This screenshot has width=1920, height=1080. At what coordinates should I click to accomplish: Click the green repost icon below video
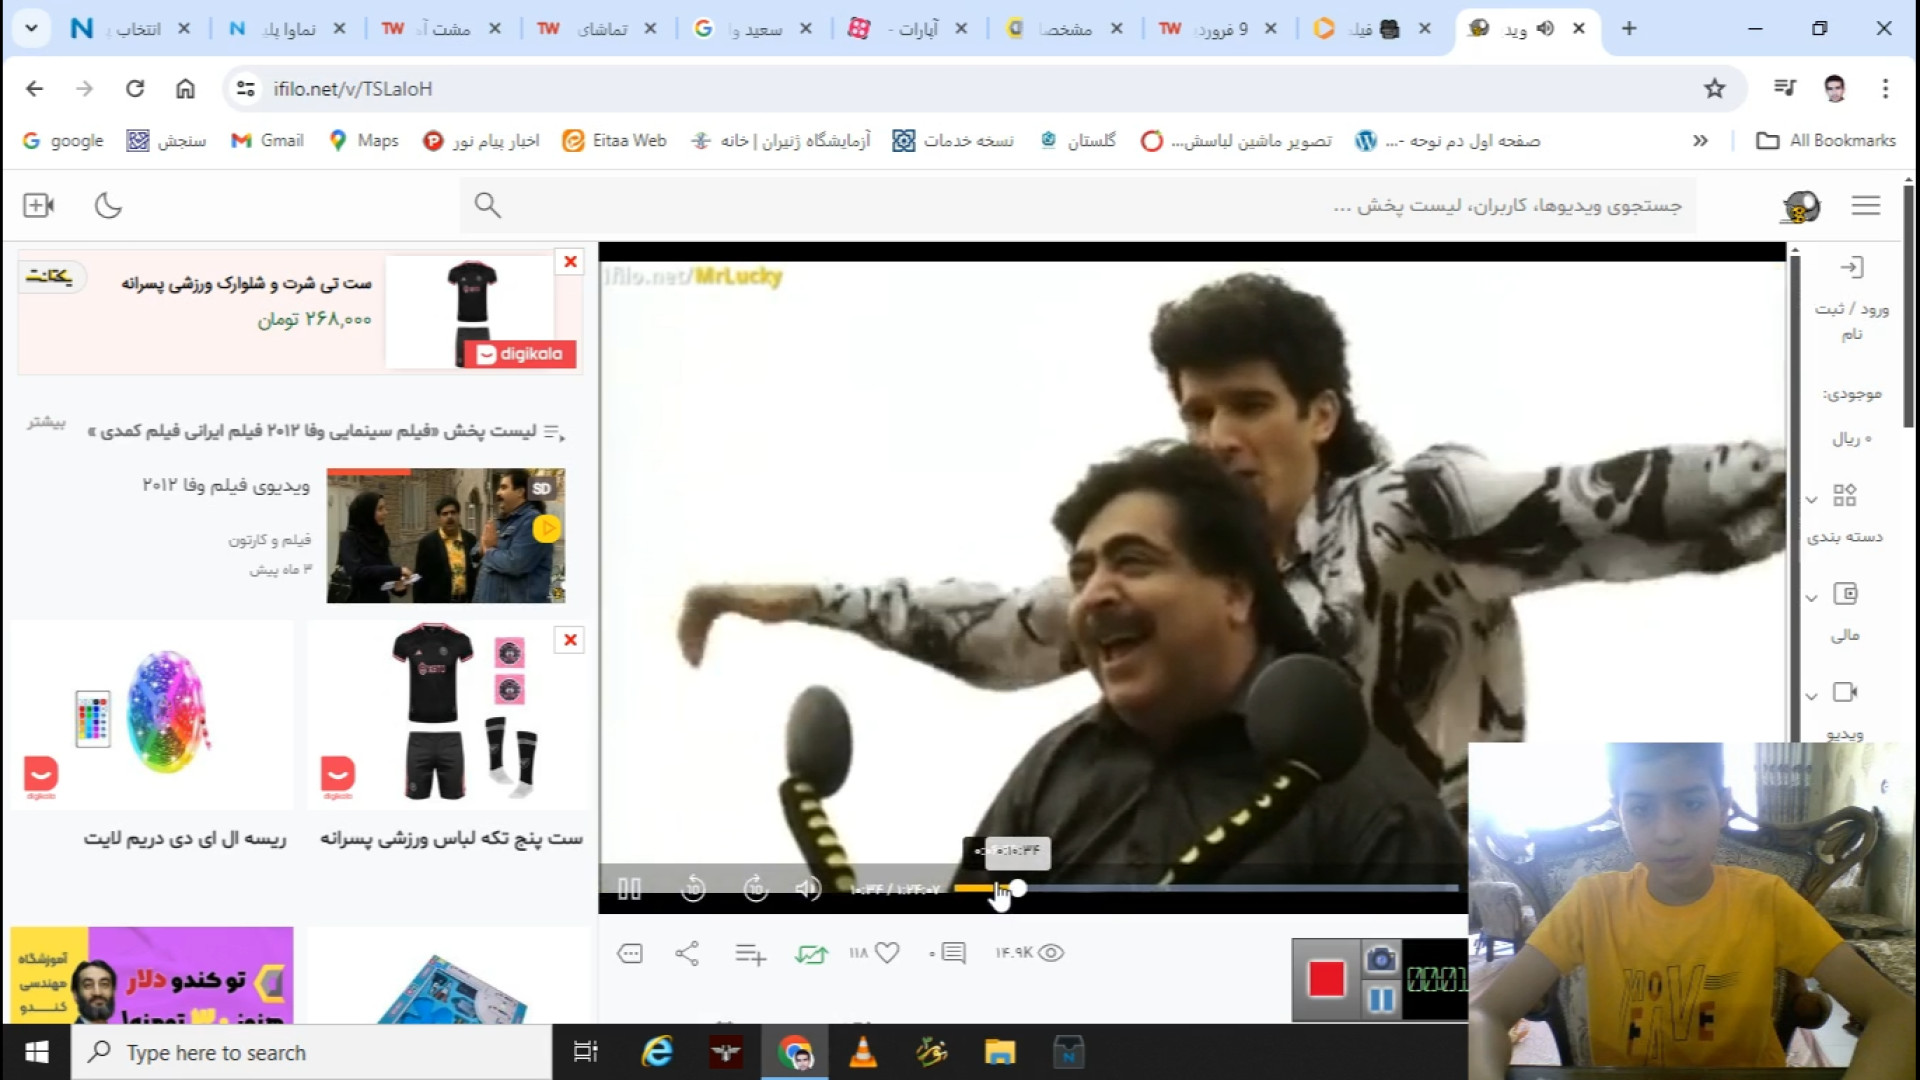click(x=811, y=954)
